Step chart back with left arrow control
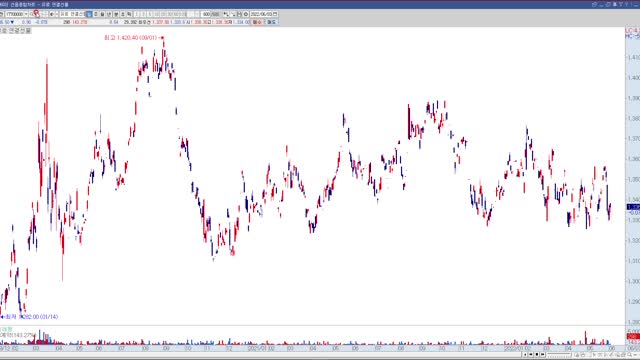Screen dimensions: 640x360 pos(531,354)
